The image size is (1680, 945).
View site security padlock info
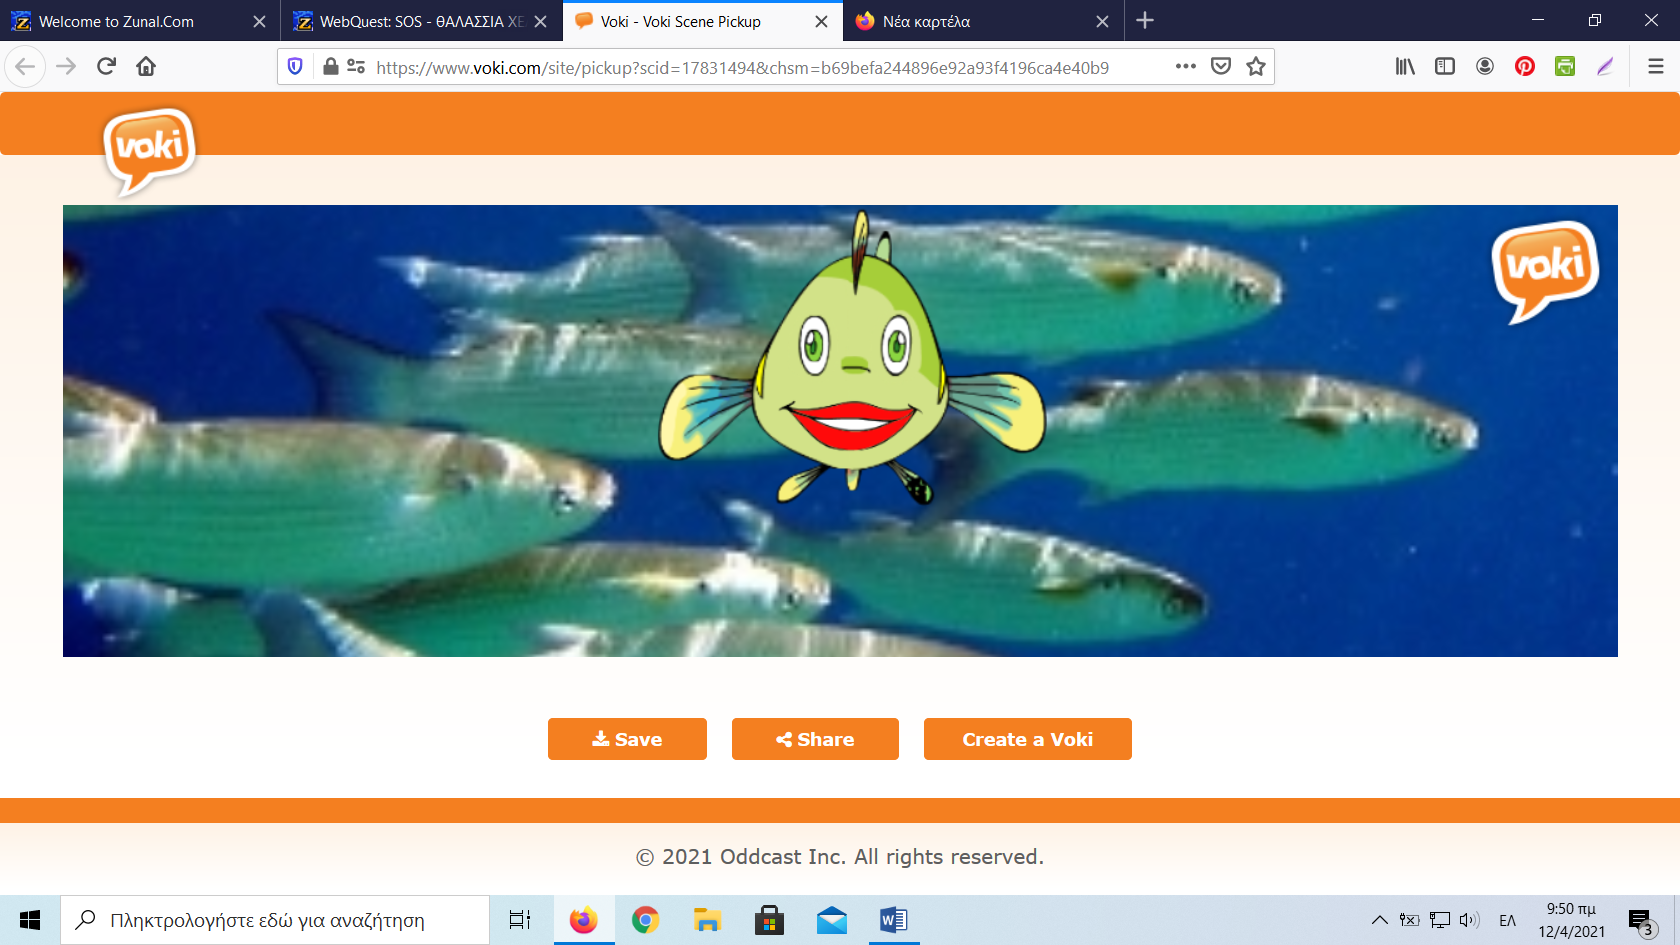(x=331, y=67)
